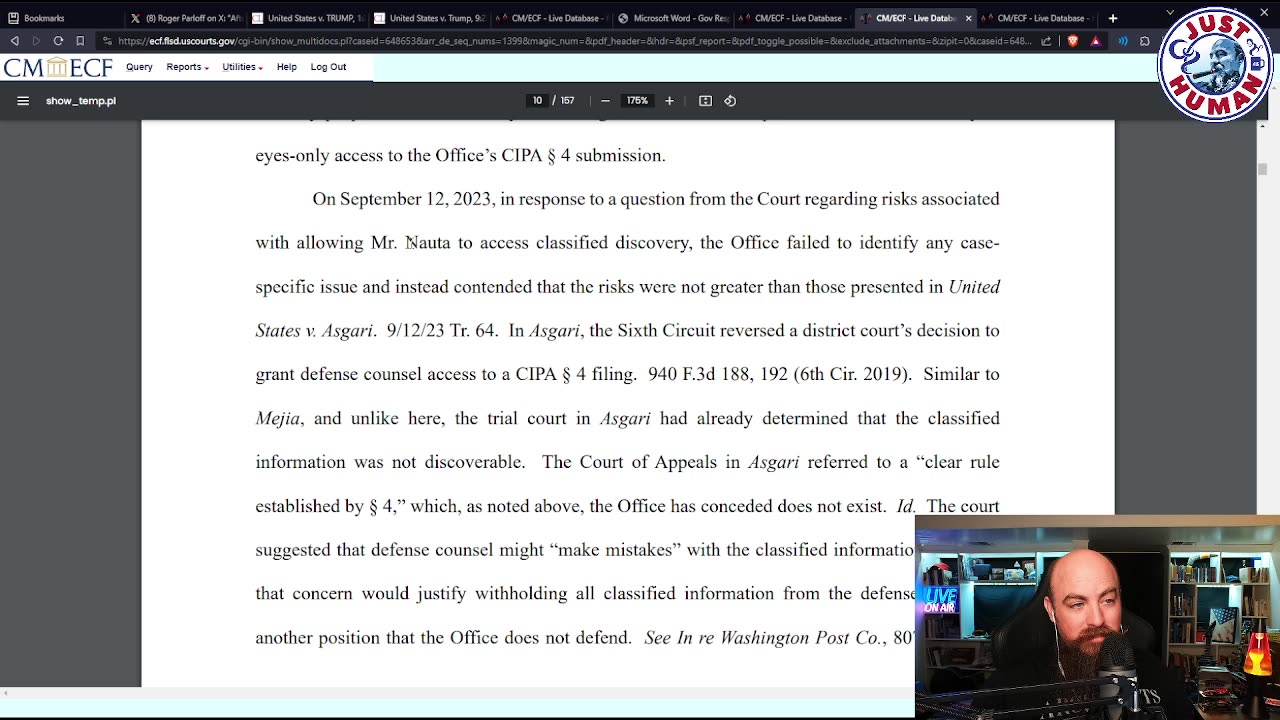The width and height of the screenshot is (1280, 720).
Task: Click the share page icon
Action: click(1046, 41)
